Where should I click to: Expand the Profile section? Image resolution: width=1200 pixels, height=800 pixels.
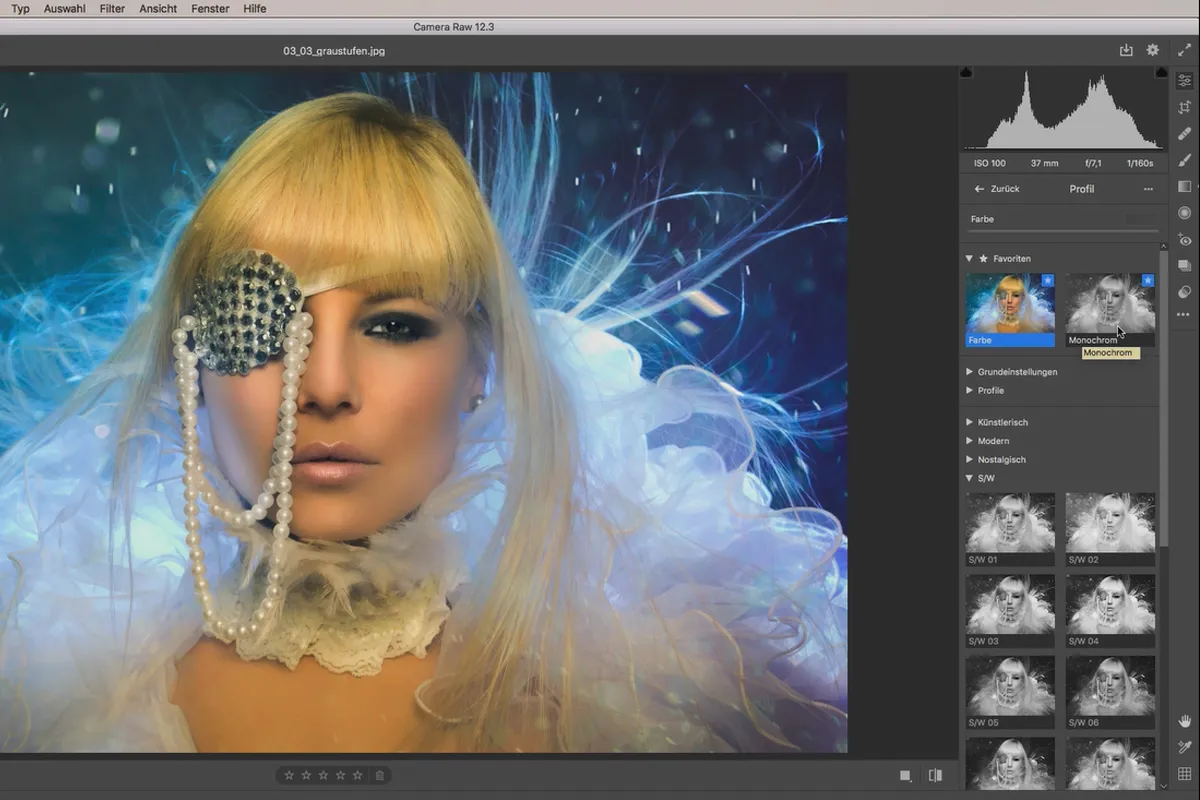969,391
